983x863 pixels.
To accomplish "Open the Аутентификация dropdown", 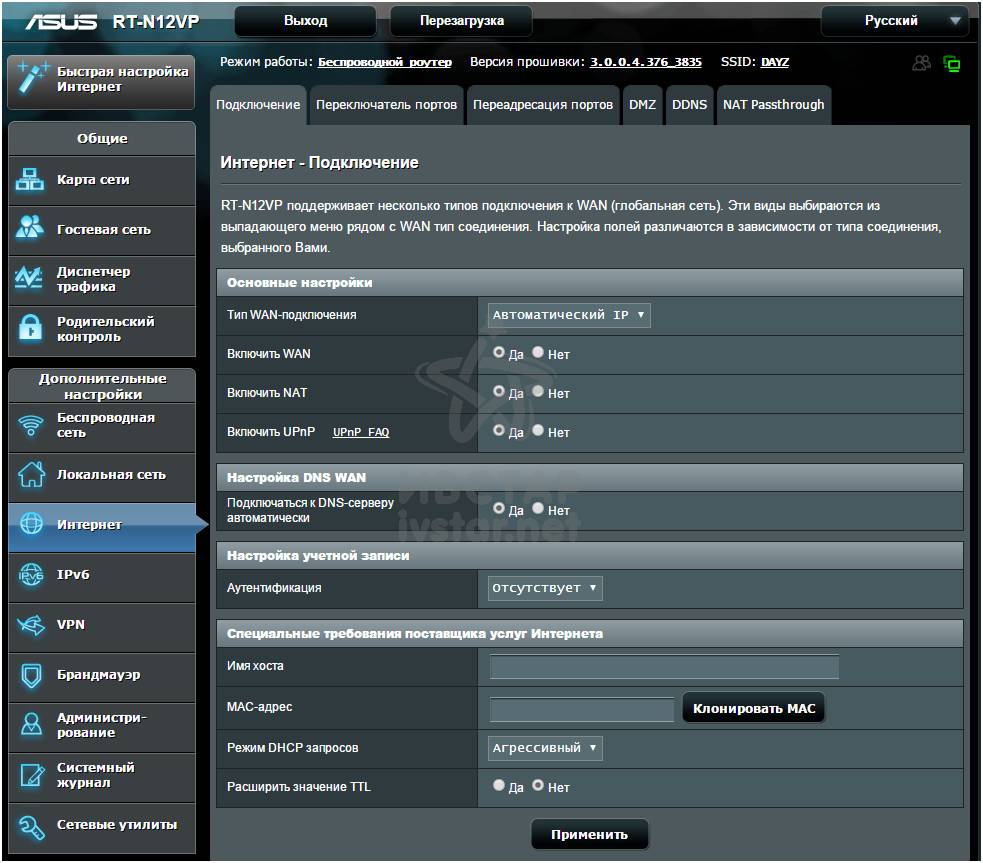I will point(545,588).
